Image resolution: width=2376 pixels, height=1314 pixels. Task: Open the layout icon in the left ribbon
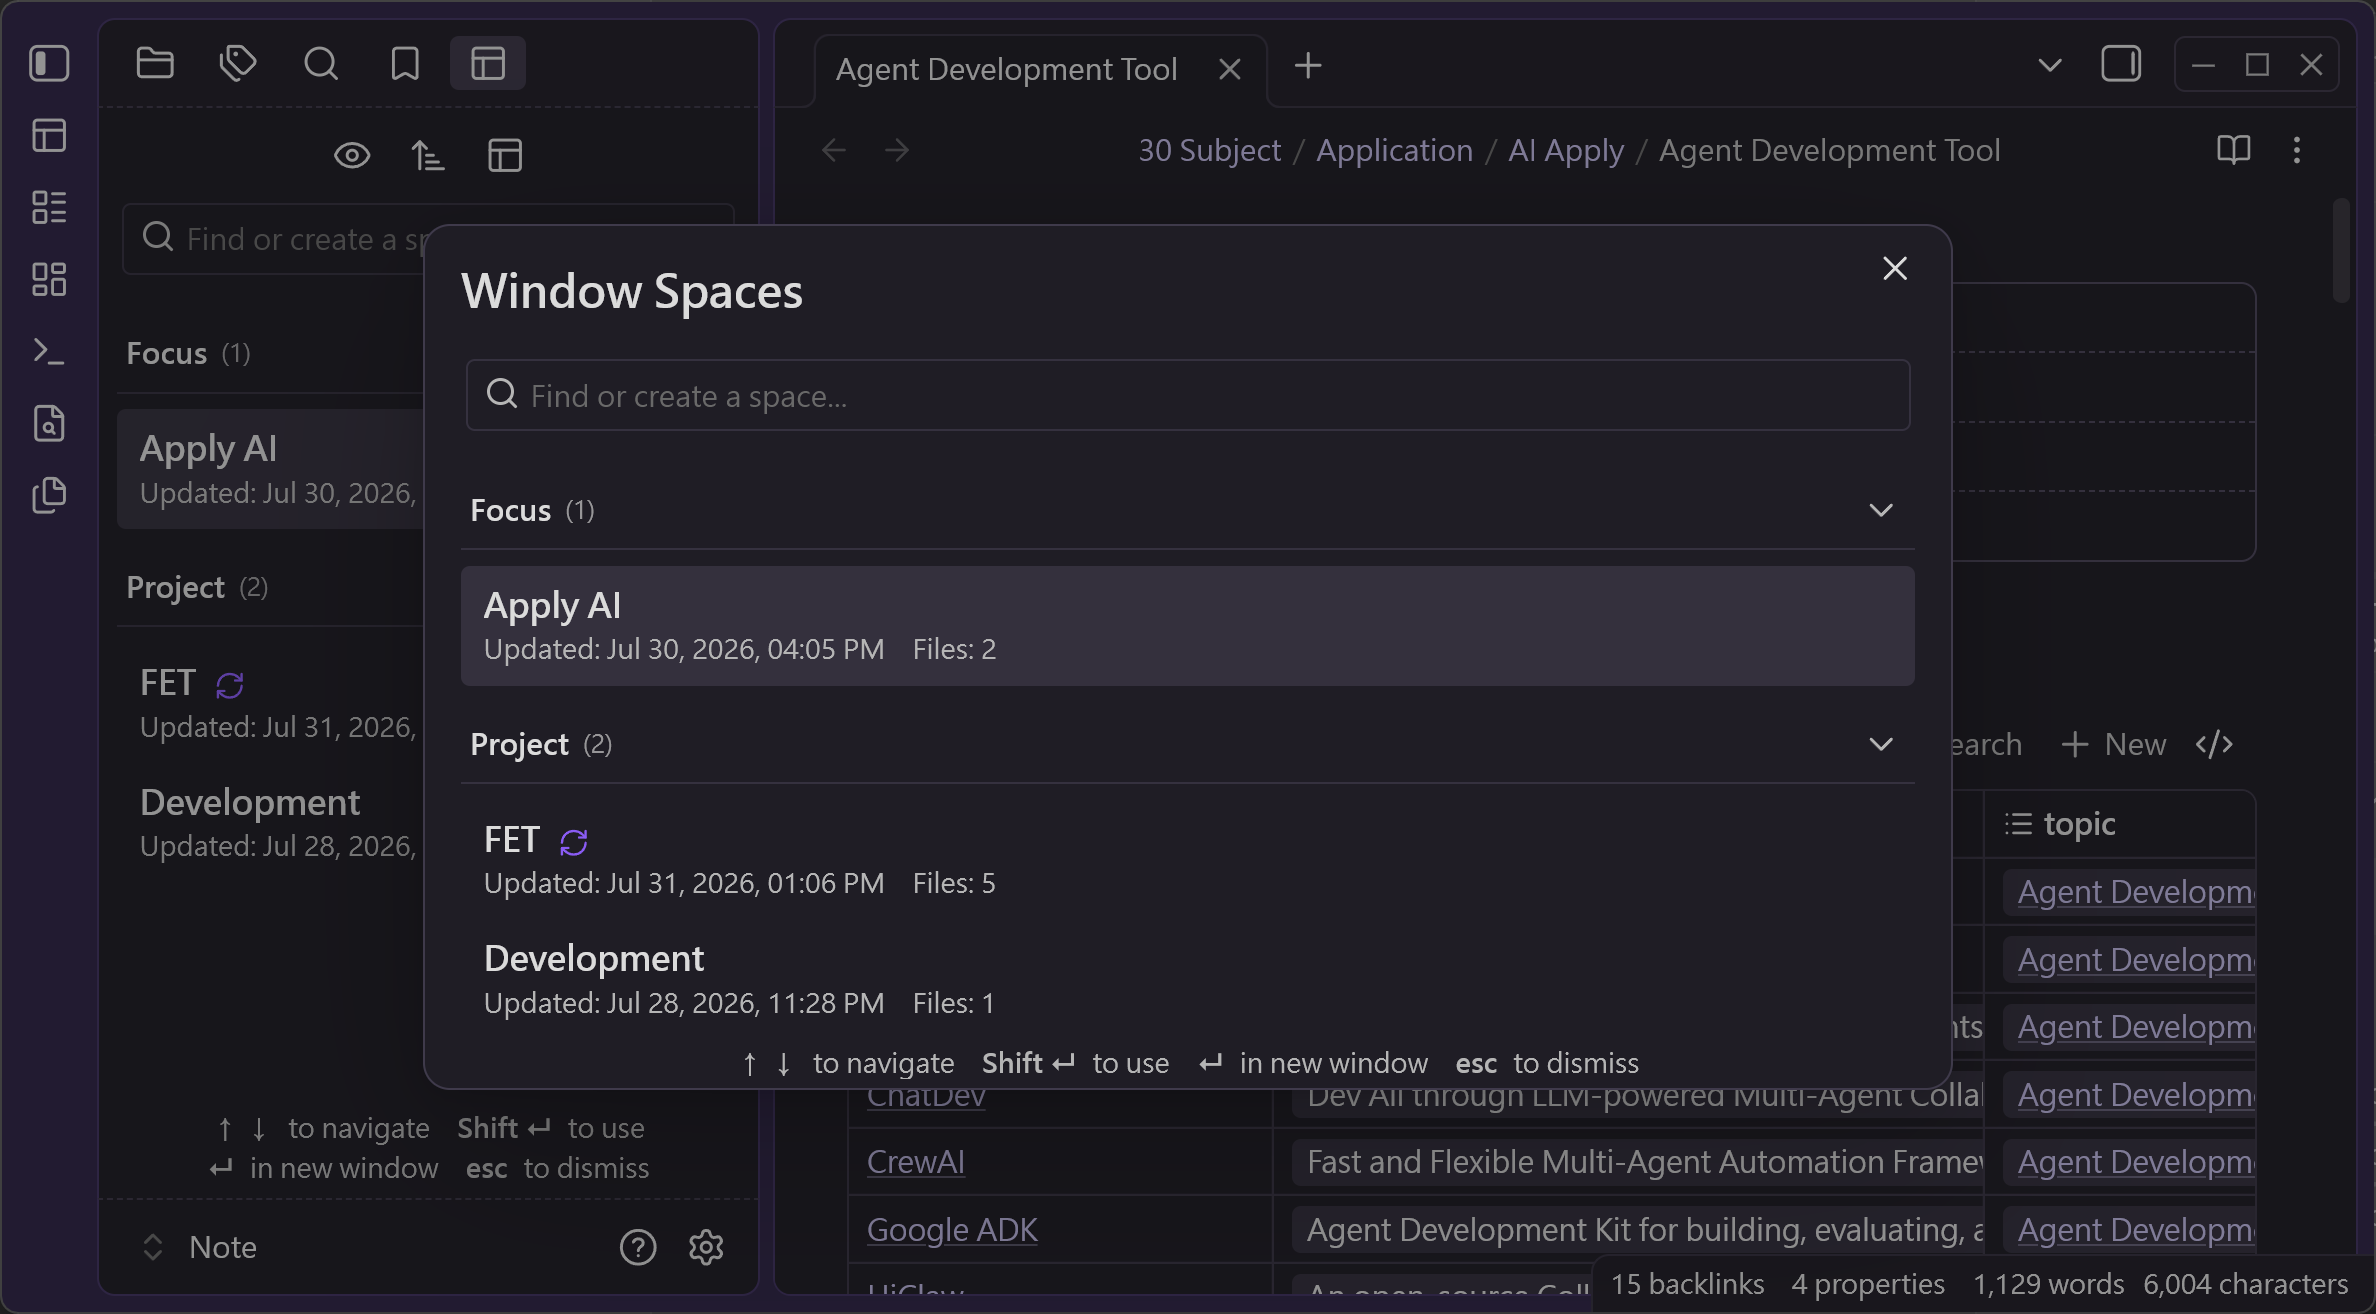click(49, 135)
